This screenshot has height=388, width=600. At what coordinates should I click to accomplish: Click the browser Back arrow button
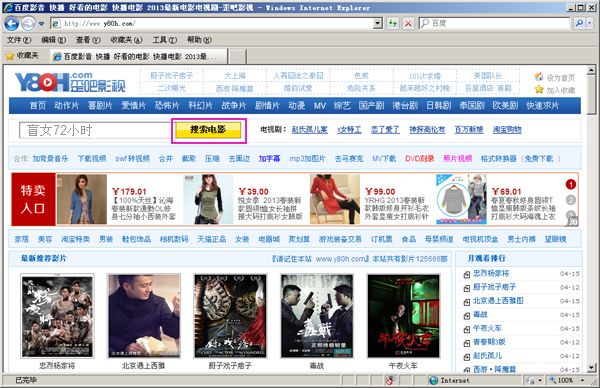click(11, 24)
